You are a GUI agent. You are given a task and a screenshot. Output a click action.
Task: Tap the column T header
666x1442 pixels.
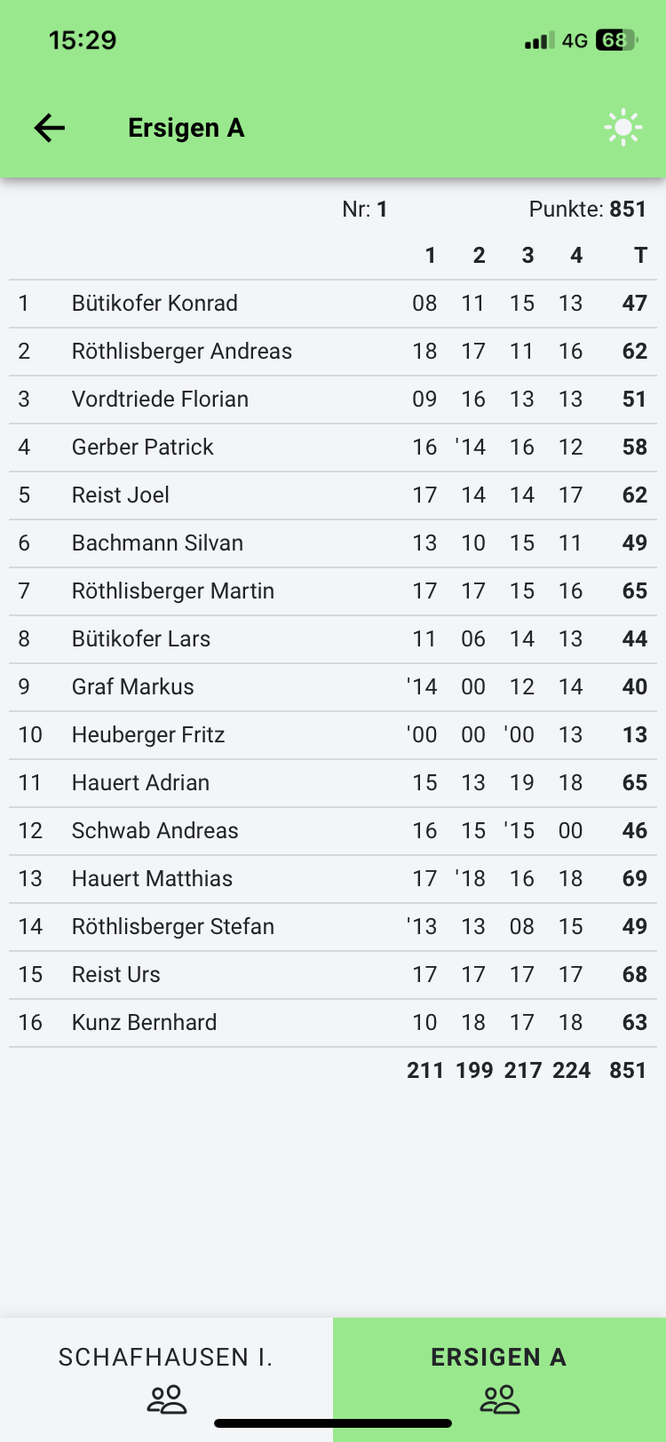click(x=640, y=256)
